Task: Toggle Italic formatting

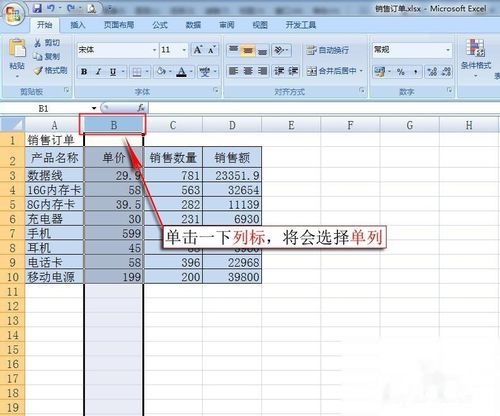Action: click(x=99, y=72)
